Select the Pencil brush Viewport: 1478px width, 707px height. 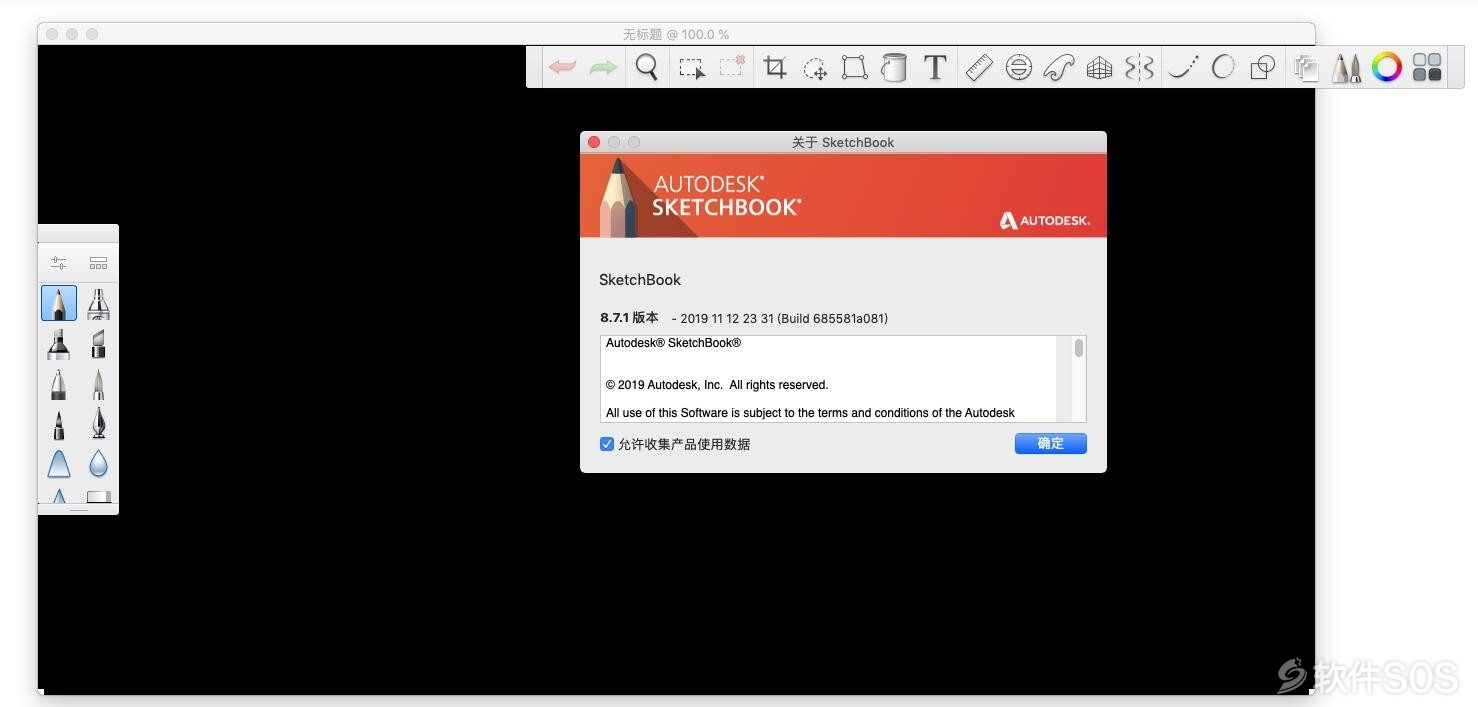(x=59, y=303)
